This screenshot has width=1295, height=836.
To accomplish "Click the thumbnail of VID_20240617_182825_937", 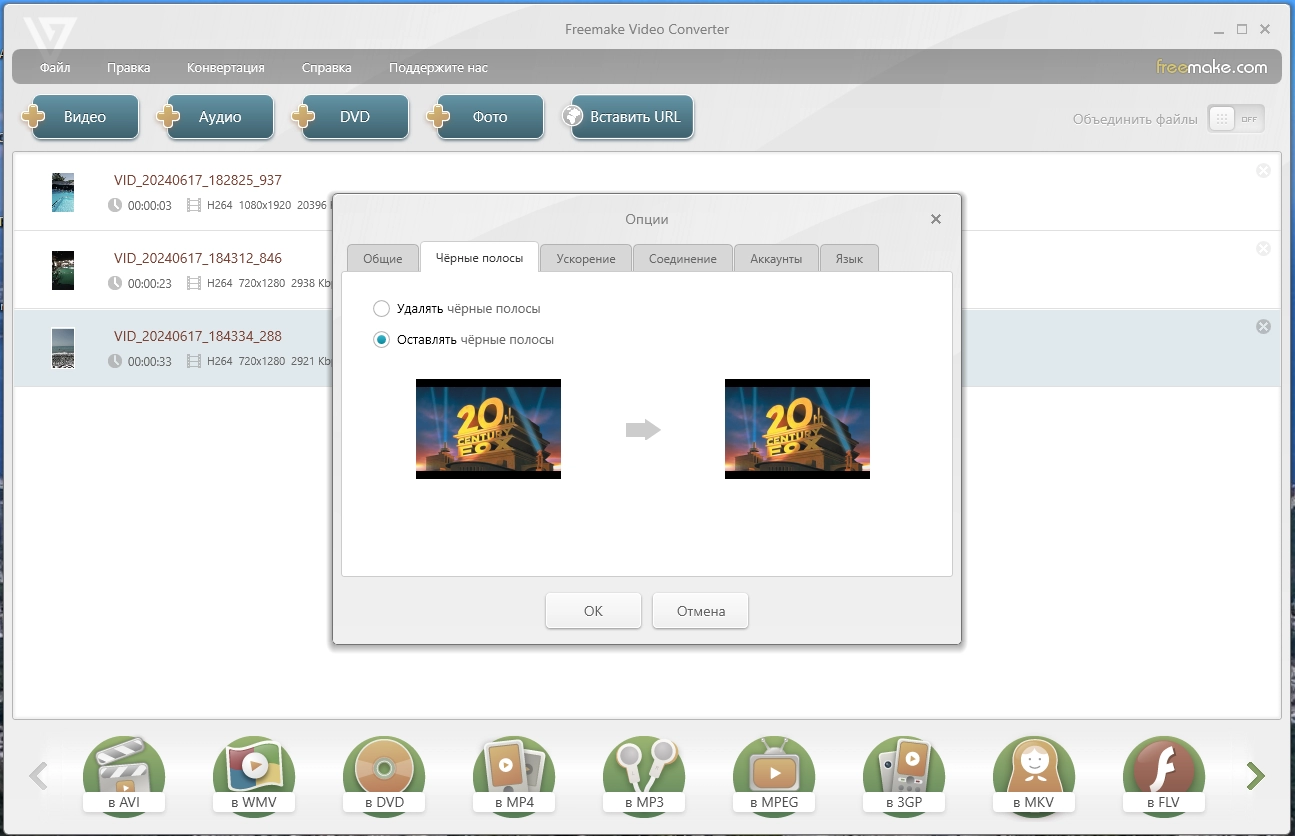I will tap(63, 192).
